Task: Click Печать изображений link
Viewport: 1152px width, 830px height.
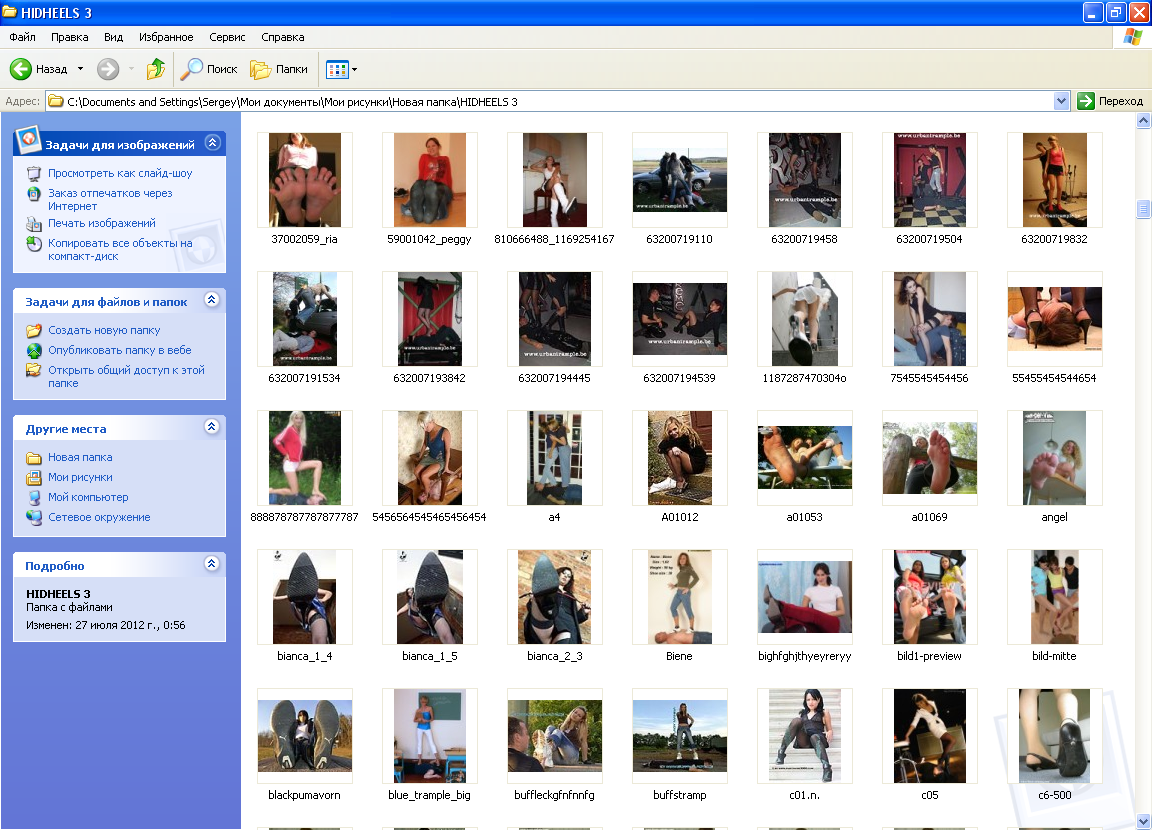Action: pos(101,223)
